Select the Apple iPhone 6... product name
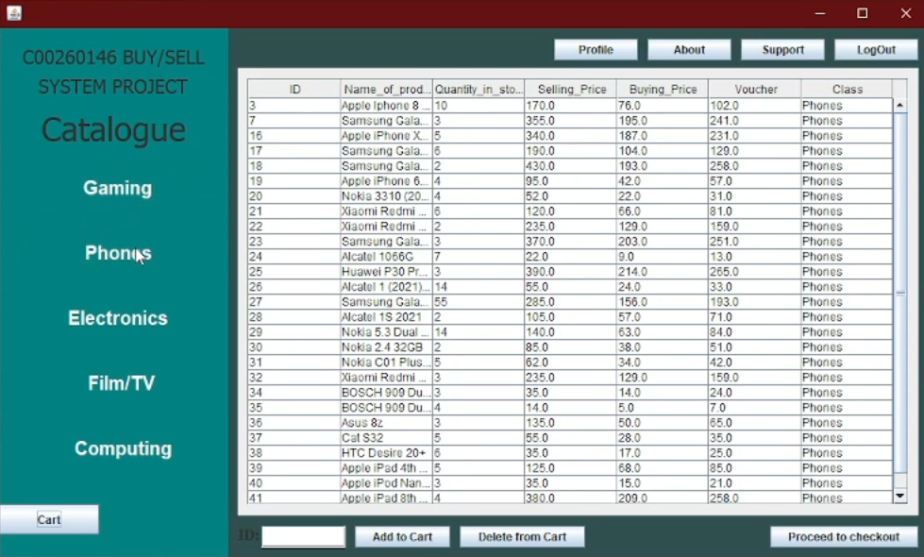924x557 pixels. coord(386,181)
